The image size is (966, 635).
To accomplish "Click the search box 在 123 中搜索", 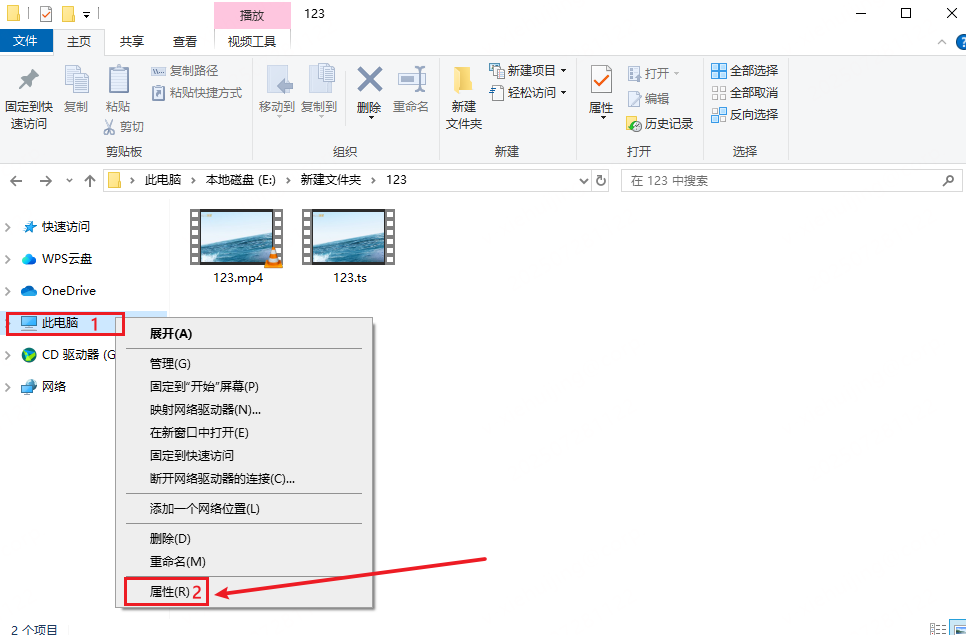I will click(x=792, y=180).
